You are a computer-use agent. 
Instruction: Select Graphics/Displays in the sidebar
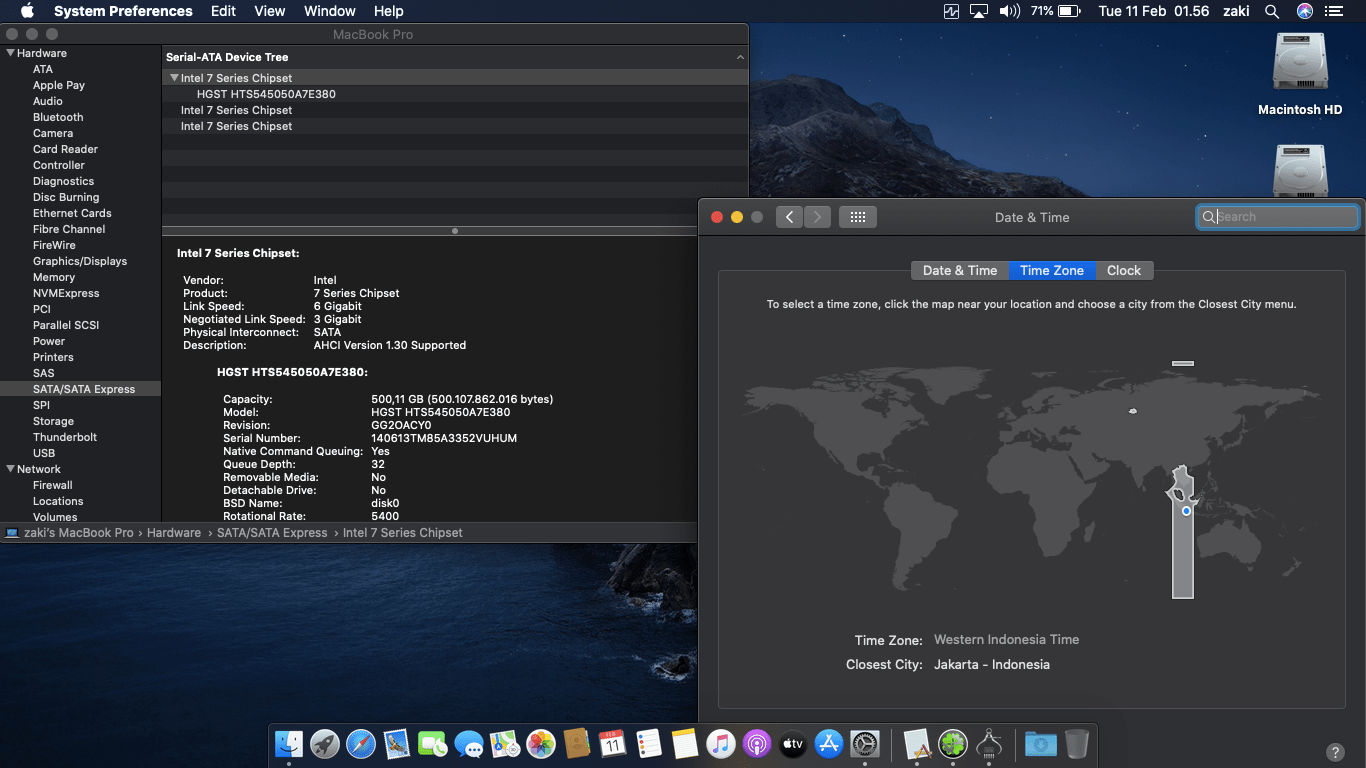[80, 261]
